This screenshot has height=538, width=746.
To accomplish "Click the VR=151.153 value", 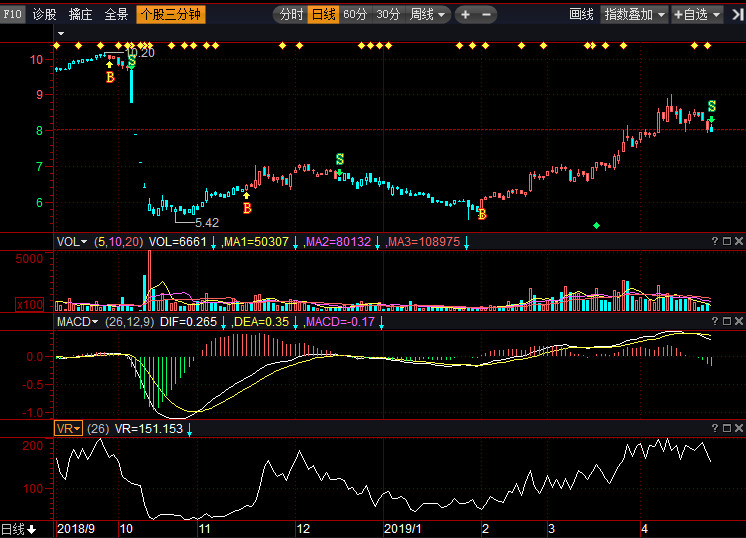I will (x=149, y=429).
